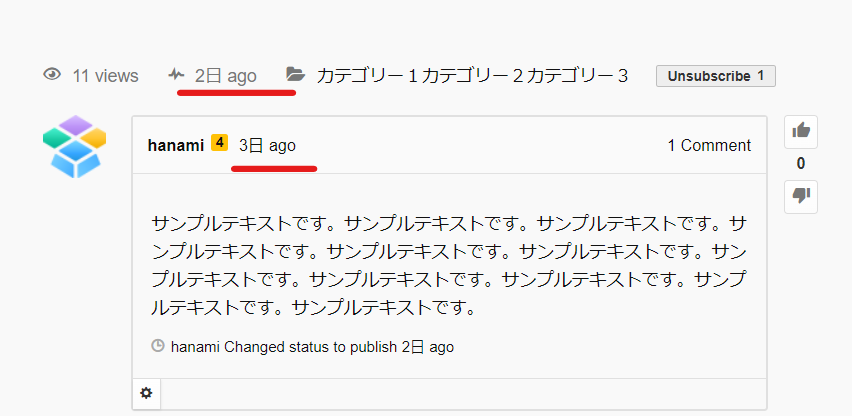This screenshot has height=416, width=852.
Task: Click the yellow reputation badge 4
Action: coord(220,145)
